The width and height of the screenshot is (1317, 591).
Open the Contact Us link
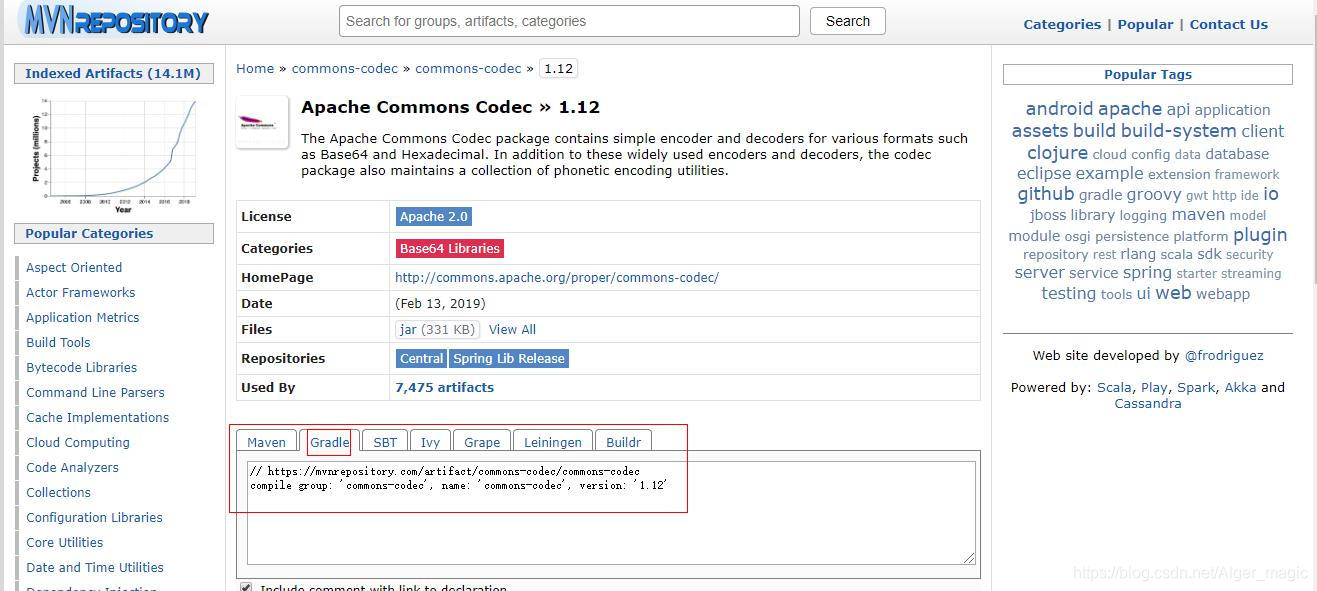pyautogui.click(x=1228, y=24)
